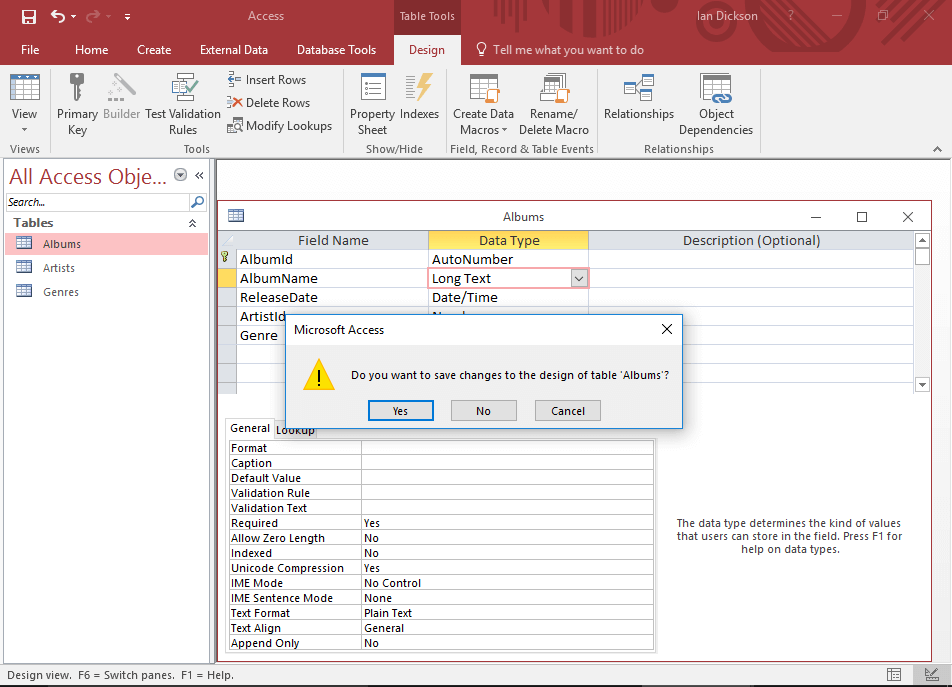This screenshot has height=687, width=952.
Task: Click the Undo arrow icon
Action: click(x=58, y=17)
